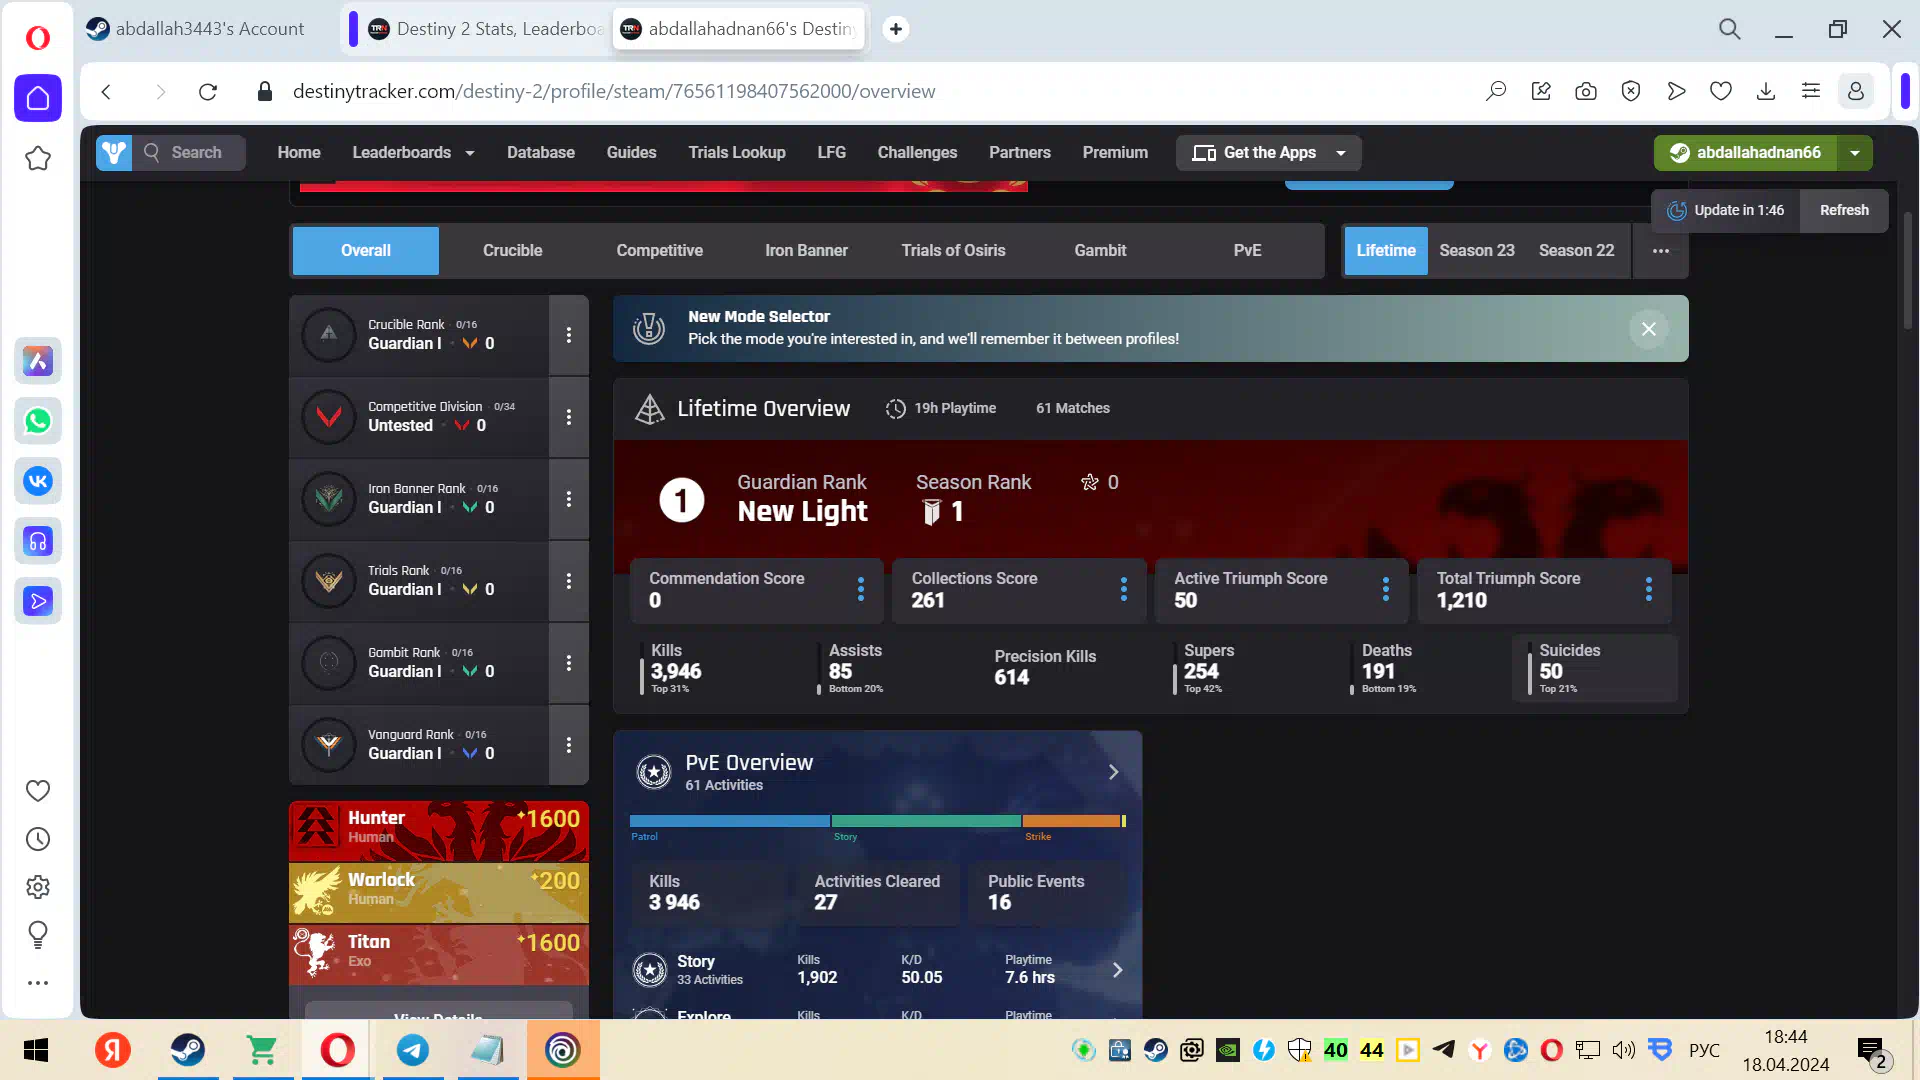Switch to the Iron Banner tab
The image size is (1920, 1080).
[807, 251]
